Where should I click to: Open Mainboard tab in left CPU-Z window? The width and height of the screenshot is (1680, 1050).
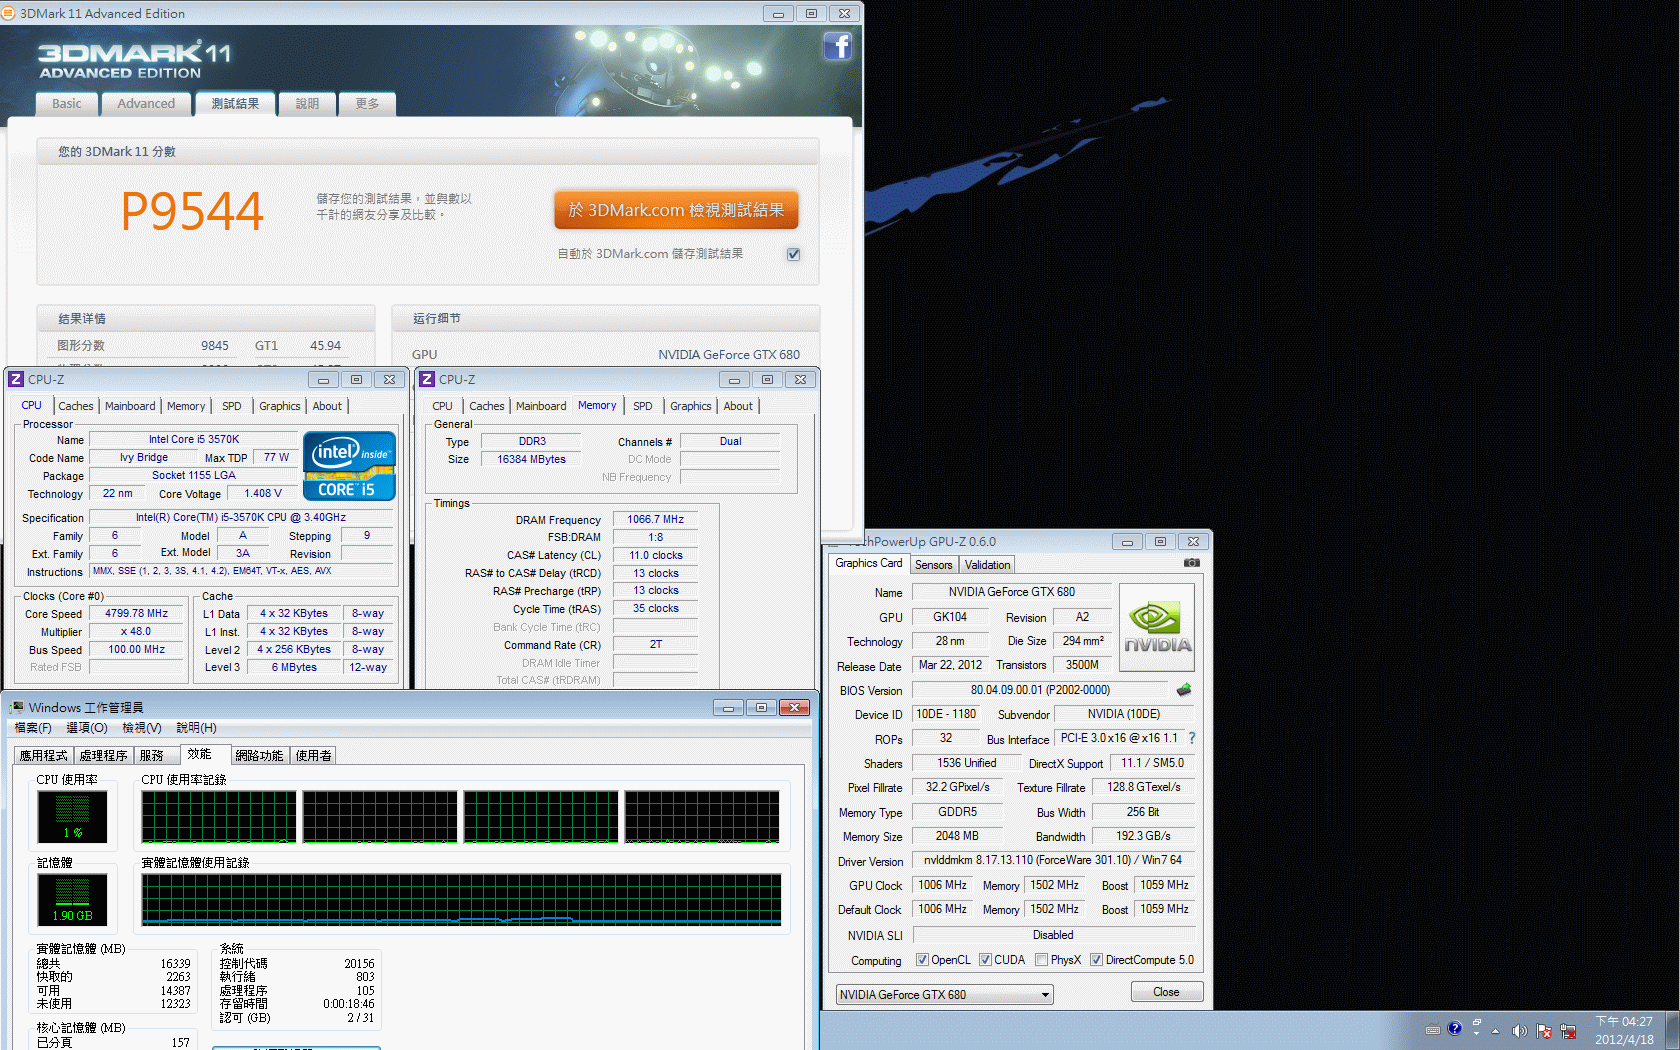click(130, 406)
